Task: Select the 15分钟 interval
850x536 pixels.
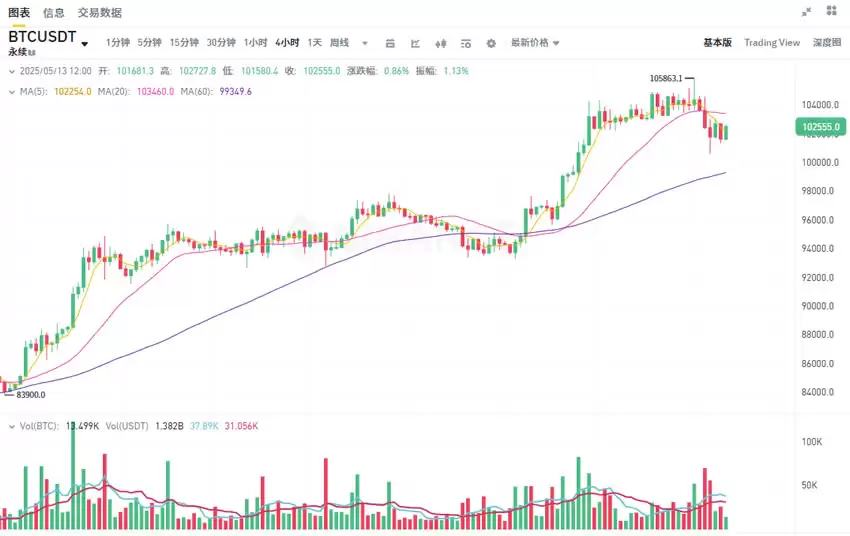Action: click(184, 43)
